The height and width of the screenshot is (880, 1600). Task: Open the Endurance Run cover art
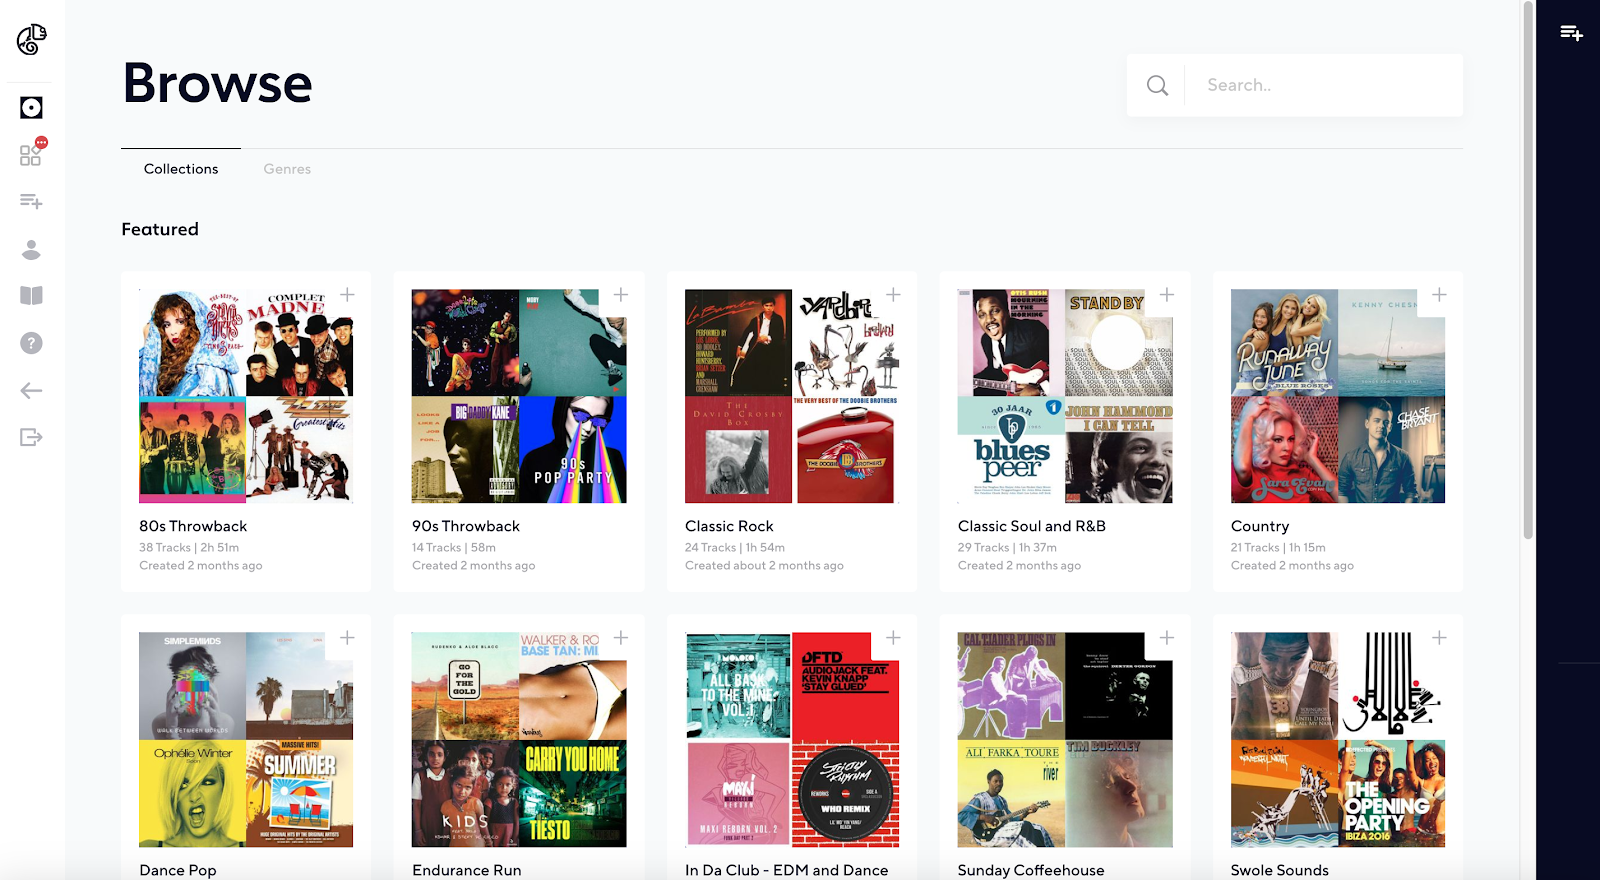click(x=519, y=740)
